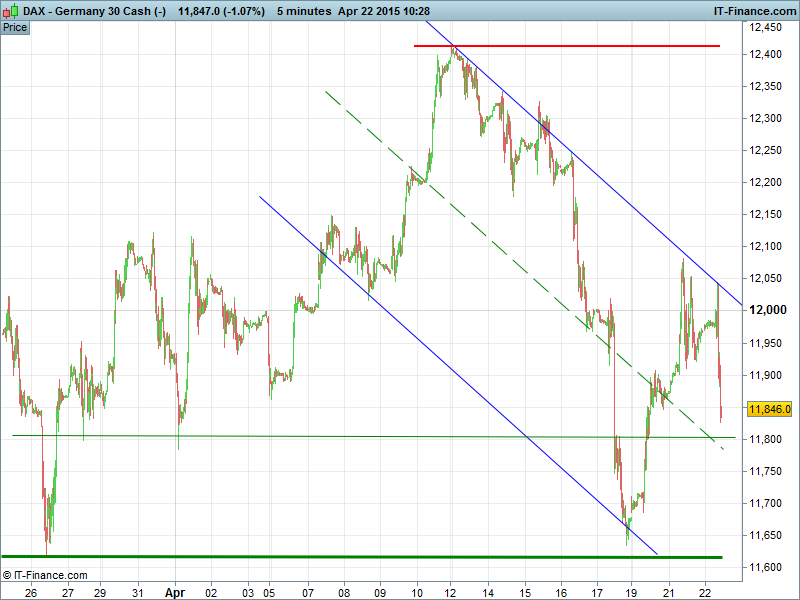Click the "22" date label on time axis
Image resolution: width=800 pixels, height=600 pixels.
point(704,592)
